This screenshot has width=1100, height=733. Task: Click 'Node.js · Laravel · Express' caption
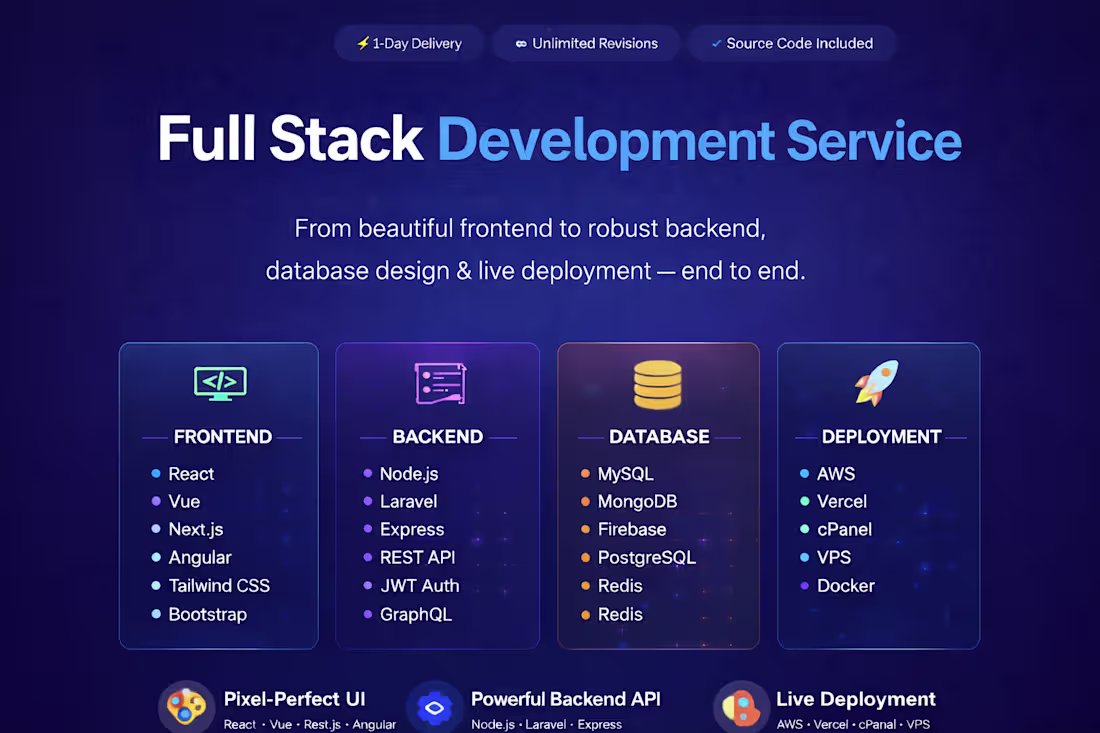coord(546,725)
